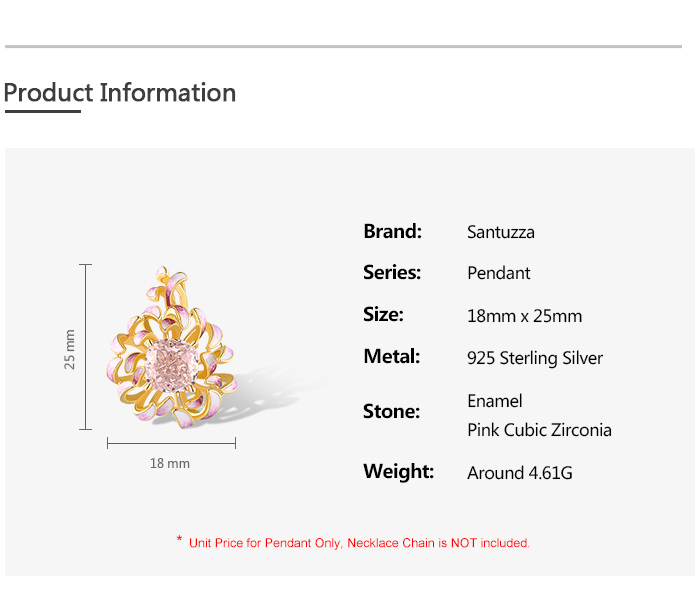Screen dimensions: 700x615
Task: Click the Series: label
Action: [x=392, y=272]
